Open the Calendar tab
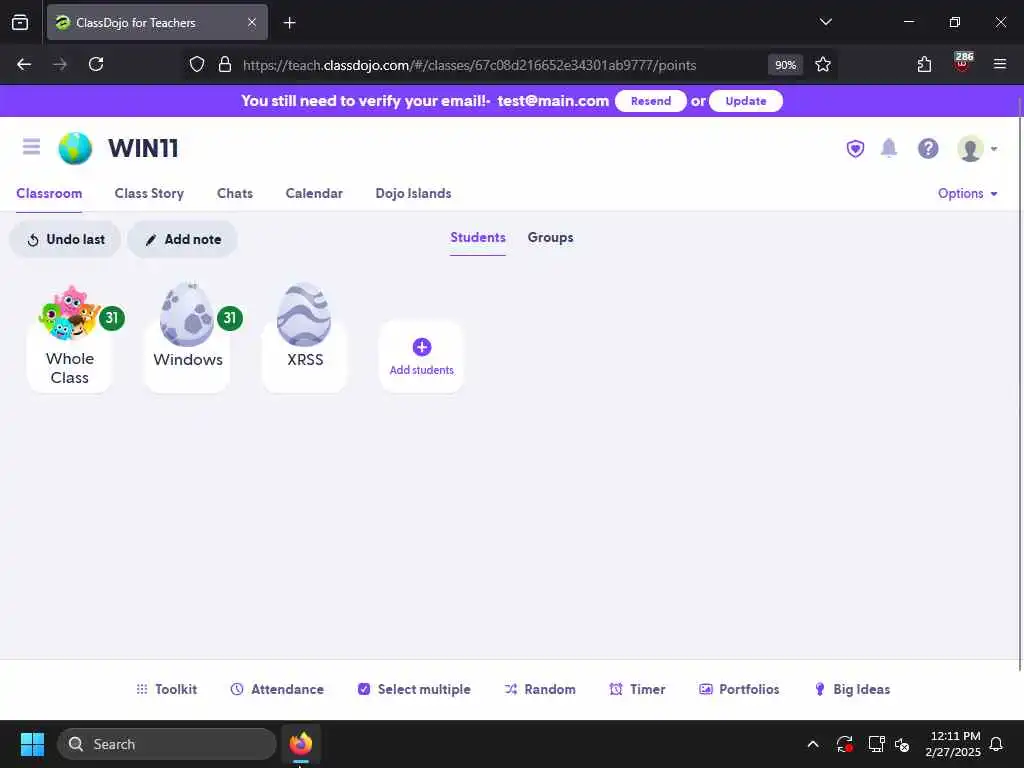1024x768 pixels. click(x=313, y=193)
